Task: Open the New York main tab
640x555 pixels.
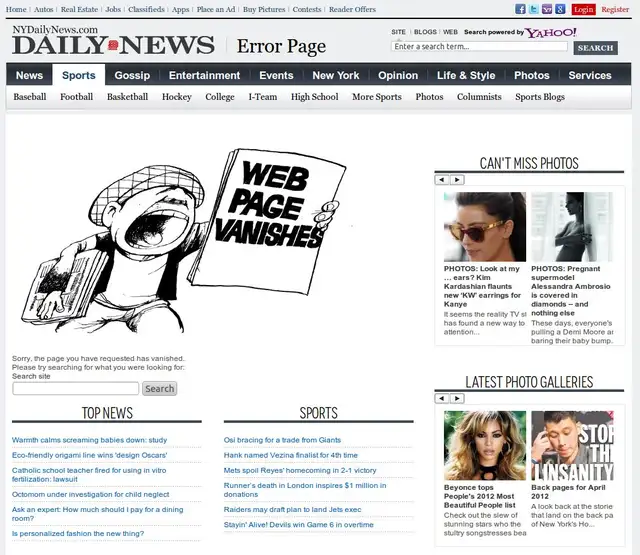Action: point(336,75)
